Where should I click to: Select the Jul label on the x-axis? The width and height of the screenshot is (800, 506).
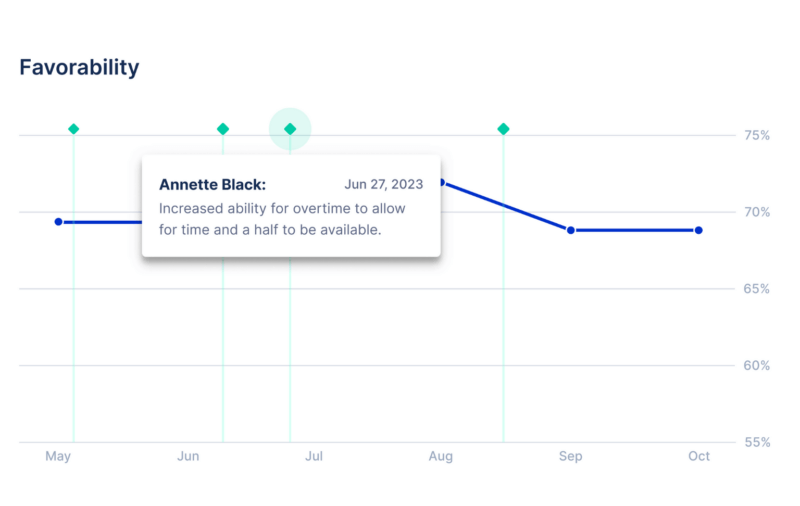314,456
